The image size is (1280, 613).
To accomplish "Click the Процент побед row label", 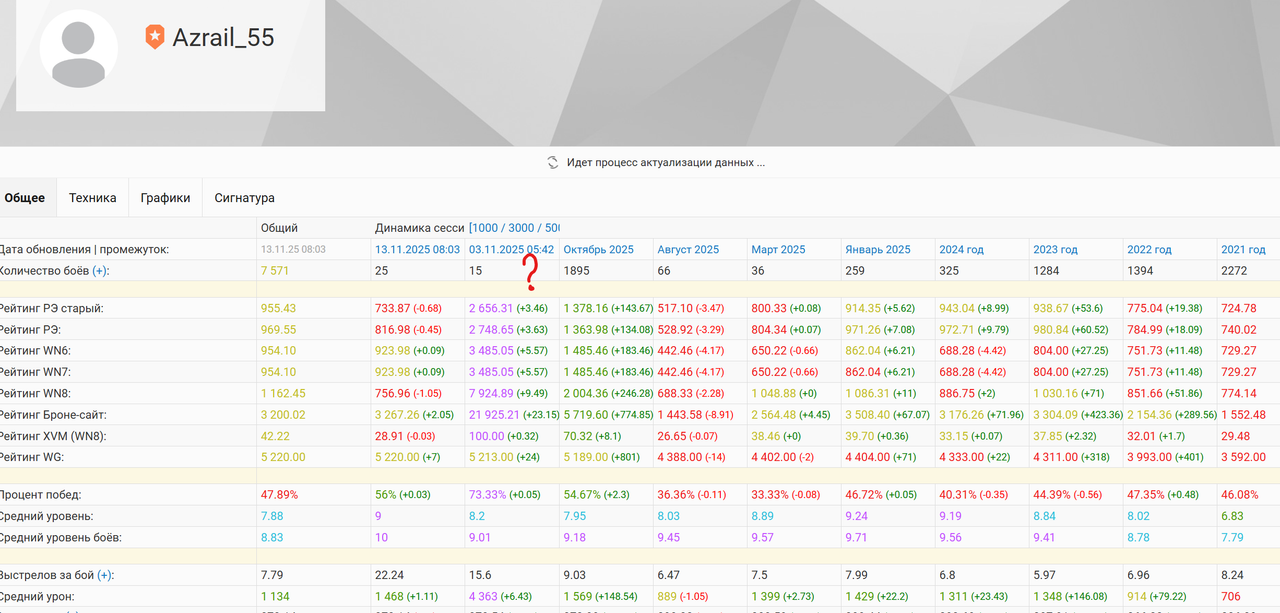I will tap(41, 495).
